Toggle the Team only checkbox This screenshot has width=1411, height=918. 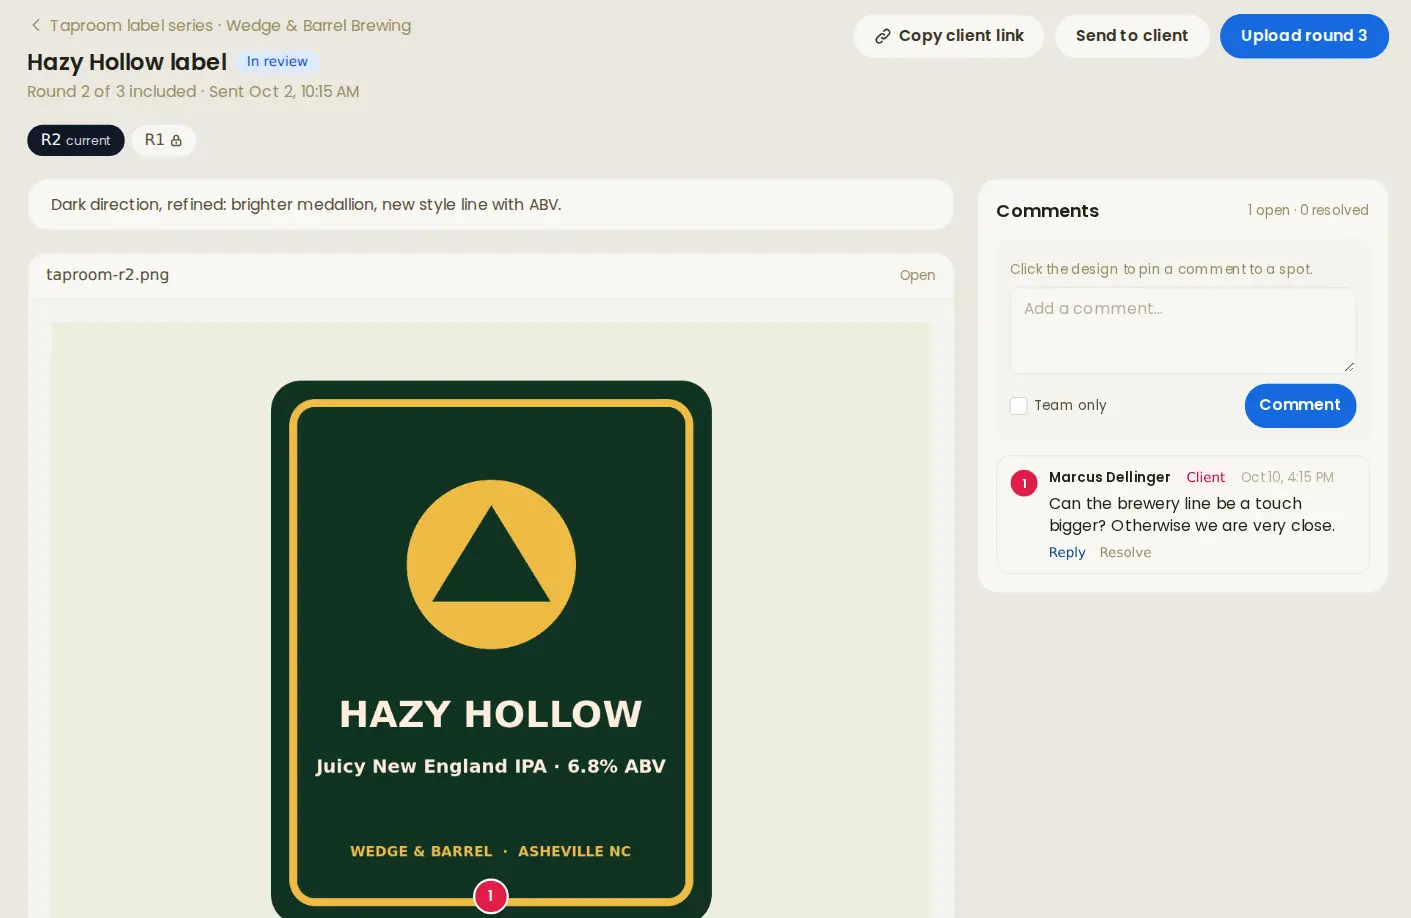[1018, 405]
